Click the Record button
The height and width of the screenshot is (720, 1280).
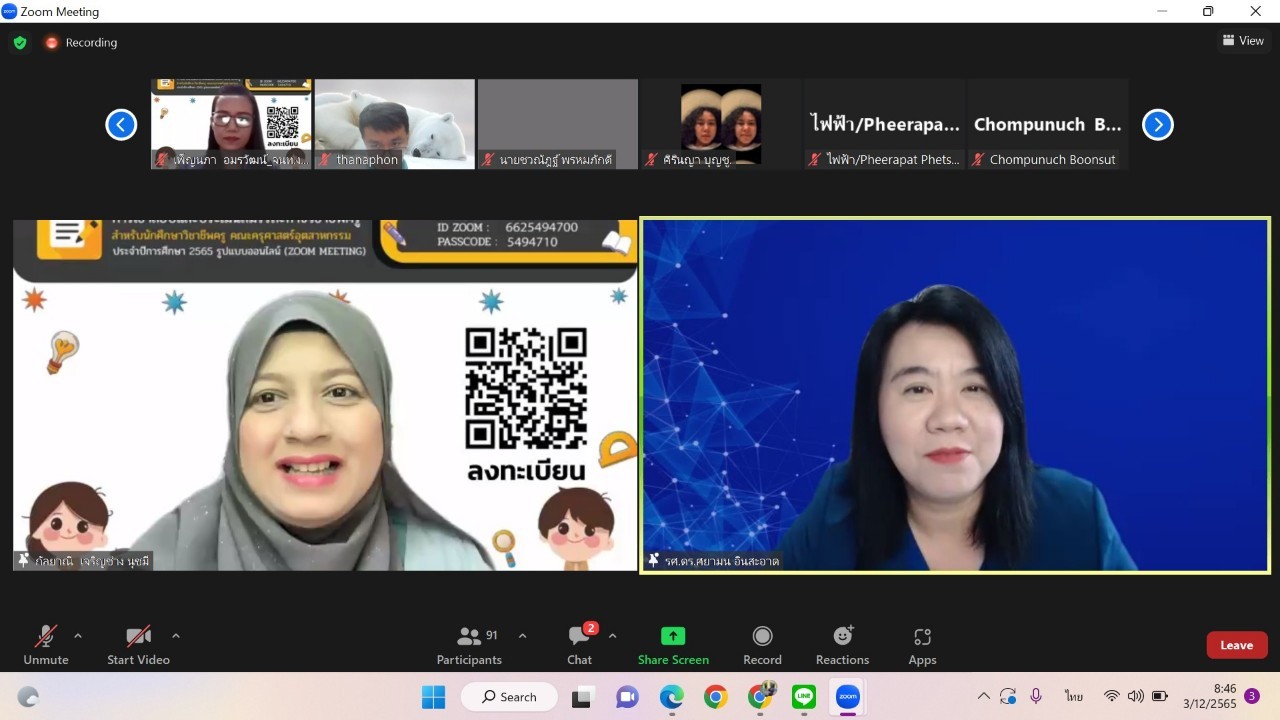click(762, 645)
